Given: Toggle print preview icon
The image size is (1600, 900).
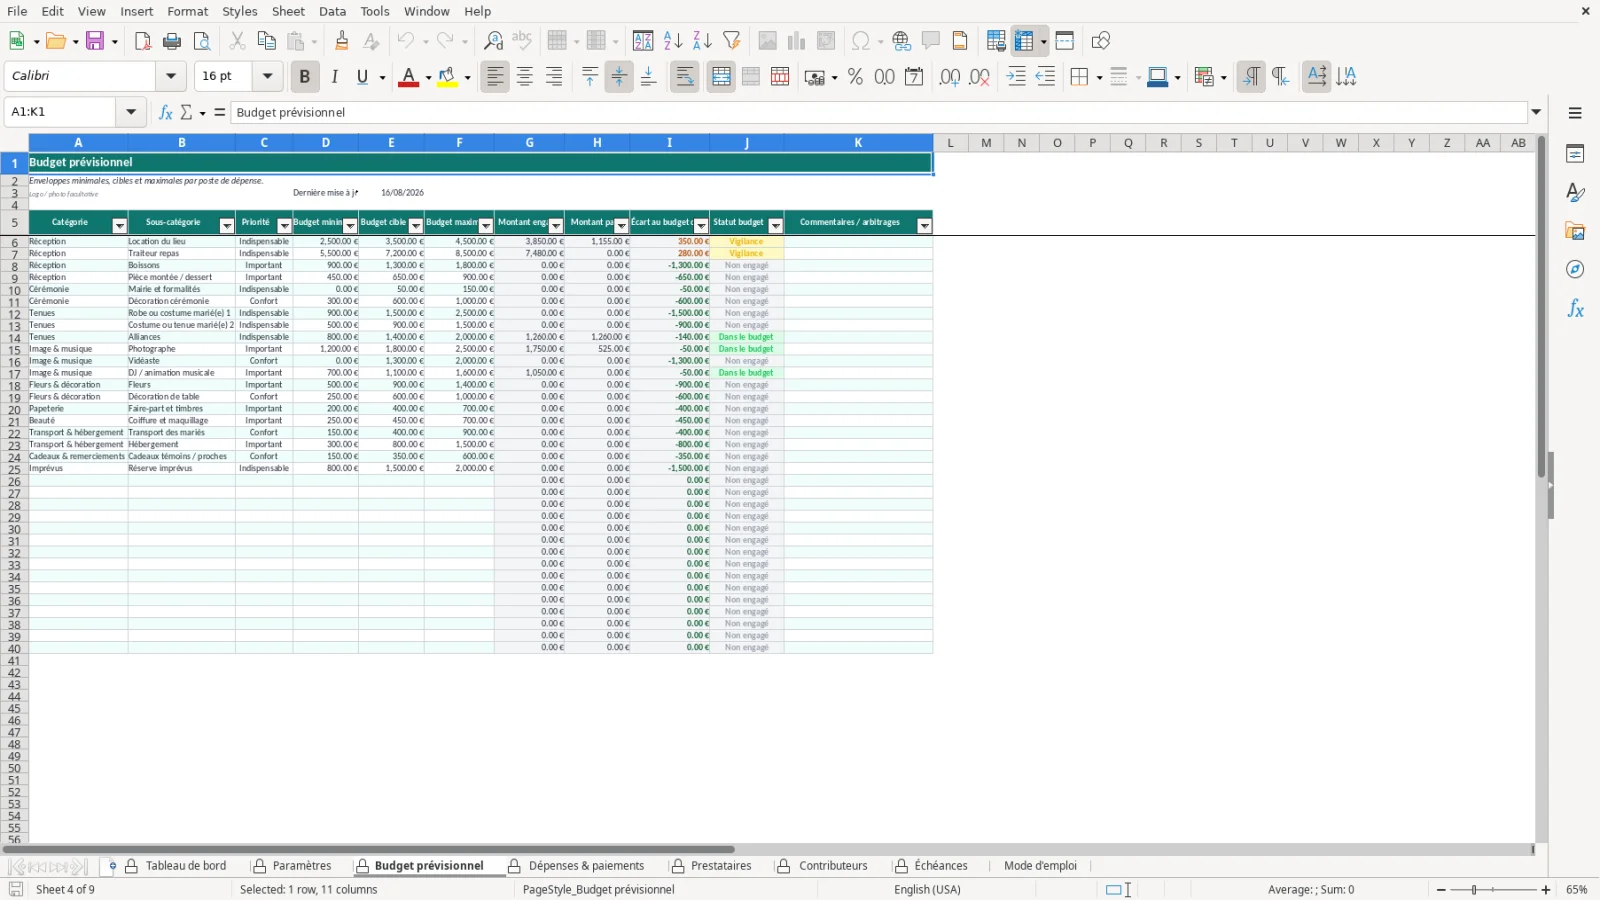Looking at the screenshot, I should (x=202, y=41).
